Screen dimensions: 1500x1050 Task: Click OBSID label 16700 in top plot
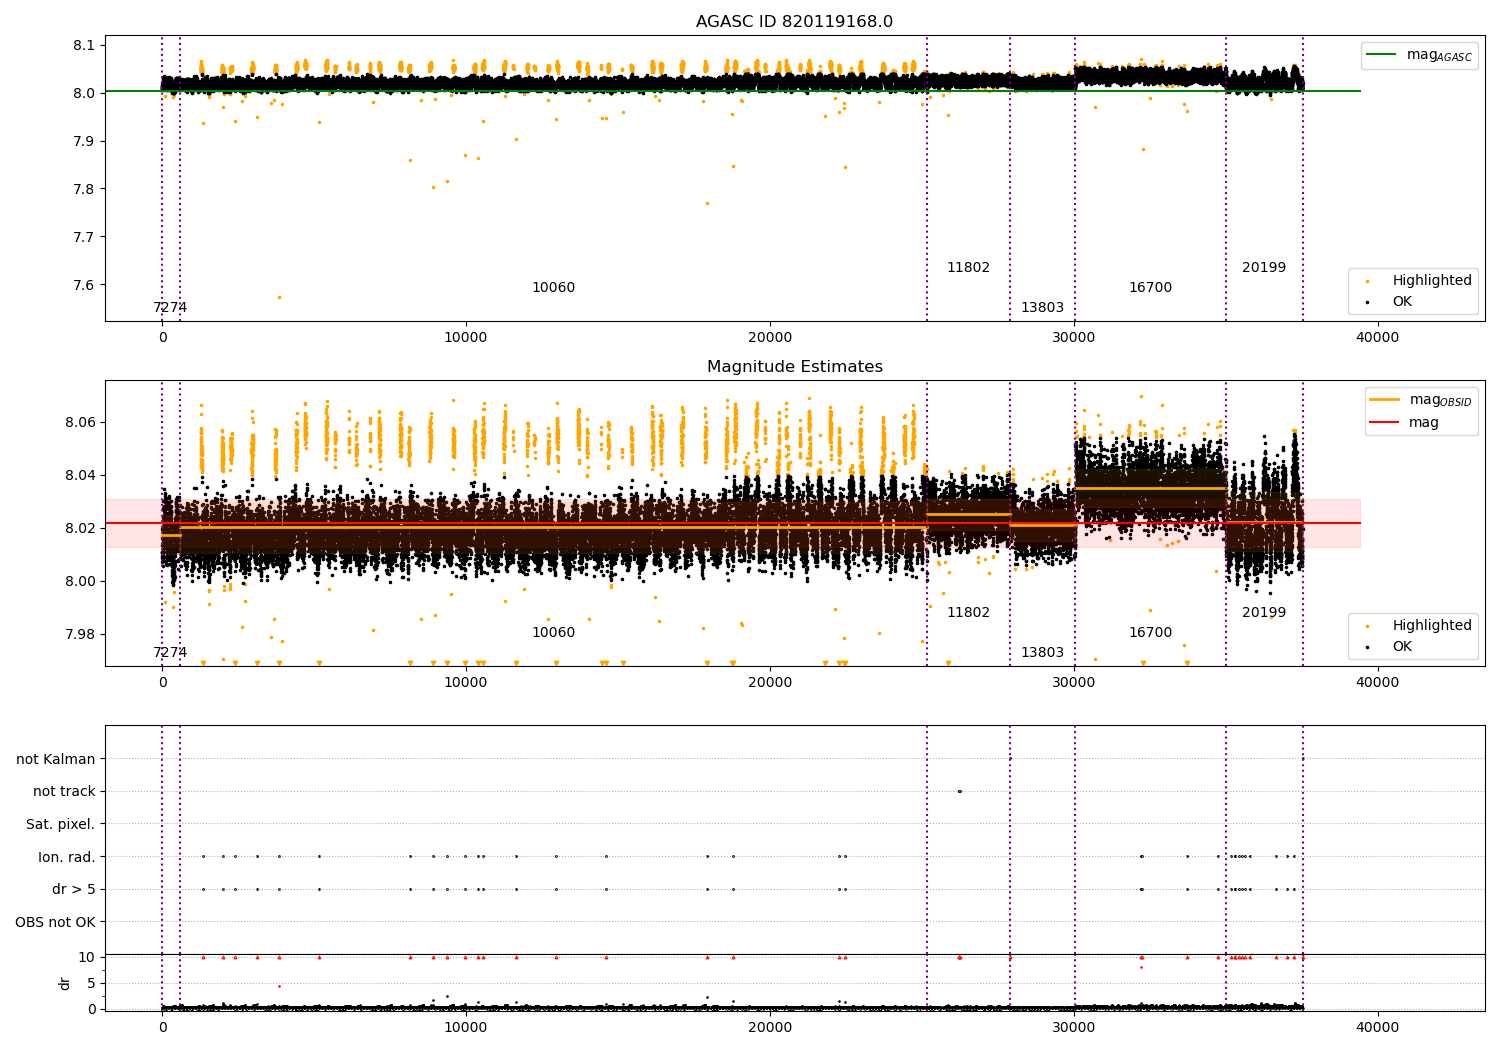(1150, 287)
